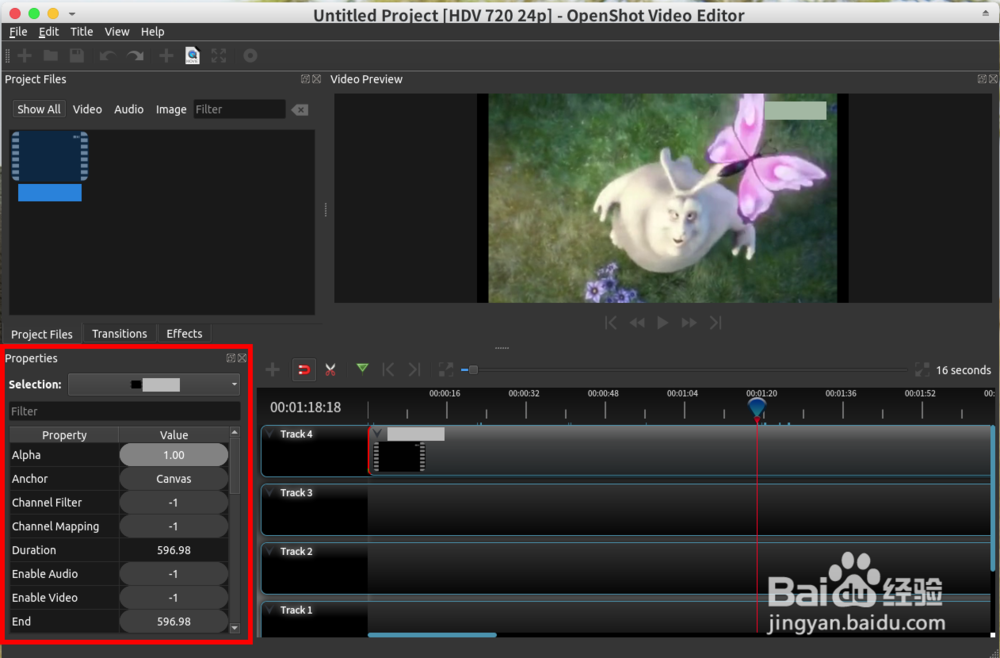
Task: Click the Properties list scroll down arrow
Action: (x=235, y=628)
